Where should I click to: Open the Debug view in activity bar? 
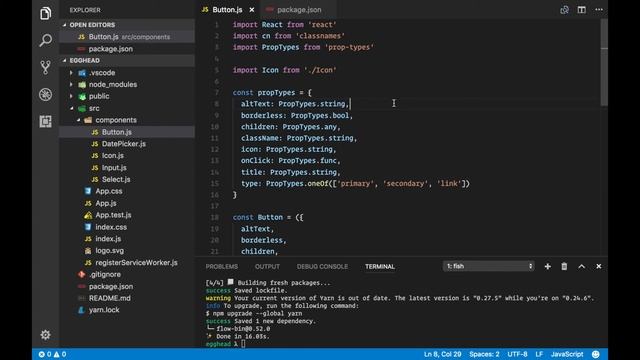coord(46,94)
